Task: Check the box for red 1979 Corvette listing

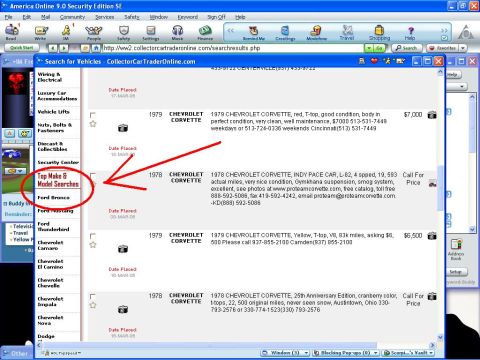Action: point(93,115)
